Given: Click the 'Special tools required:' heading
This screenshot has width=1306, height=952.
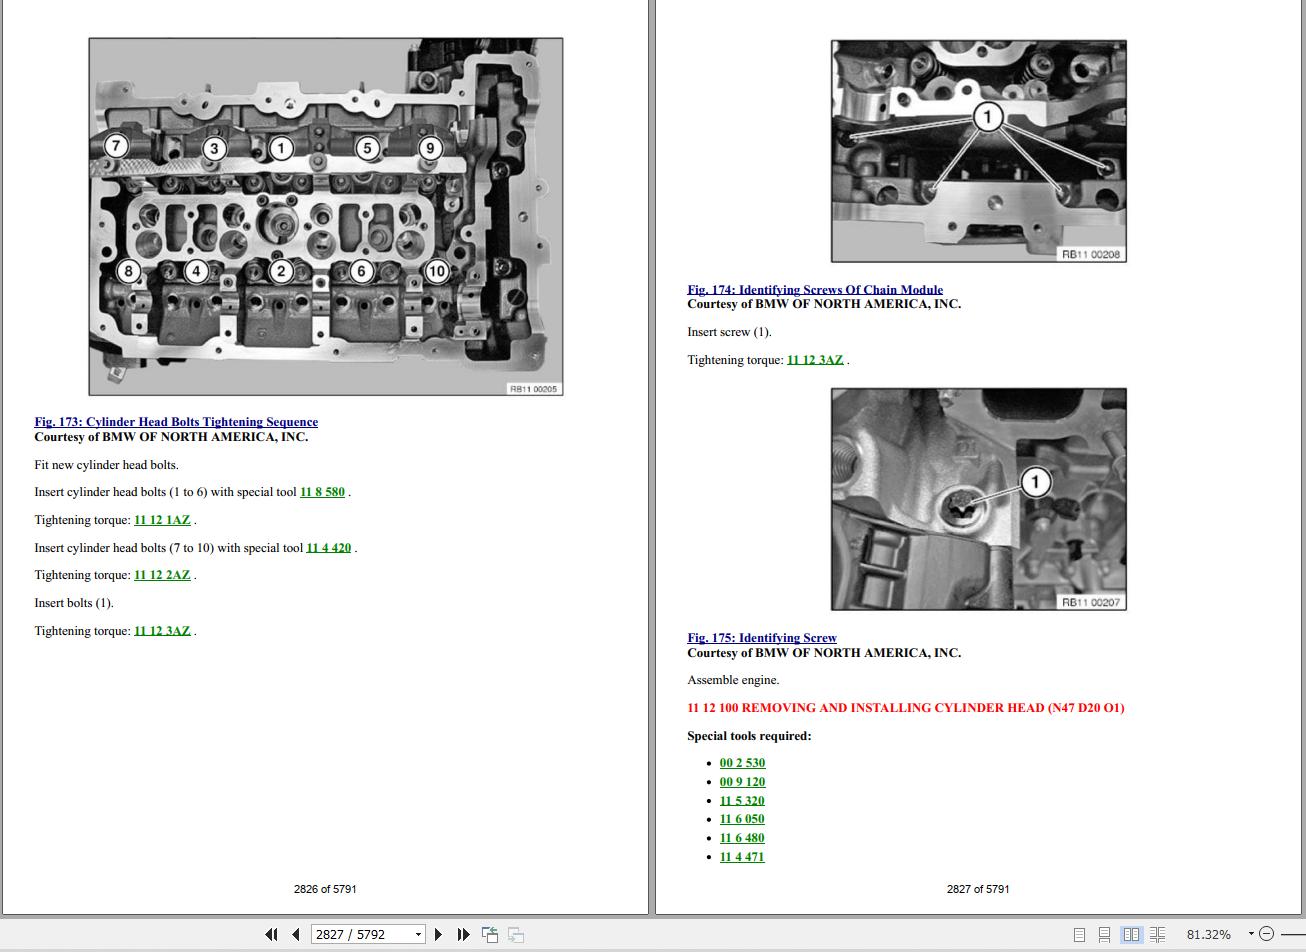Looking at the screenshot, I should [x=749, y=736].
